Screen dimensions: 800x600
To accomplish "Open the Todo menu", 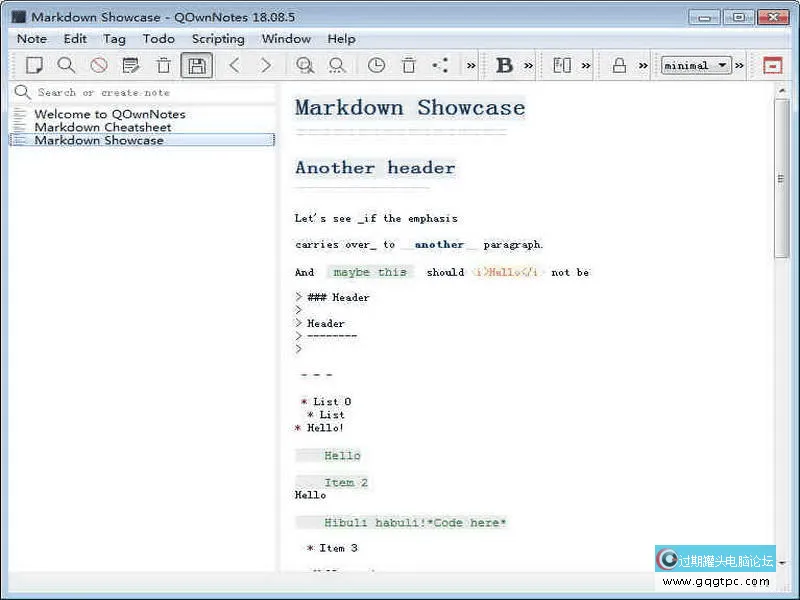I will [x=158, y=39].
